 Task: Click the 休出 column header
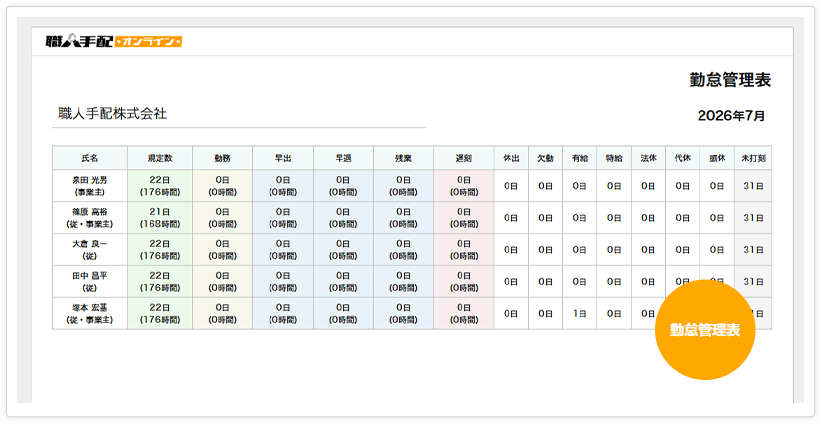(511, 158)
